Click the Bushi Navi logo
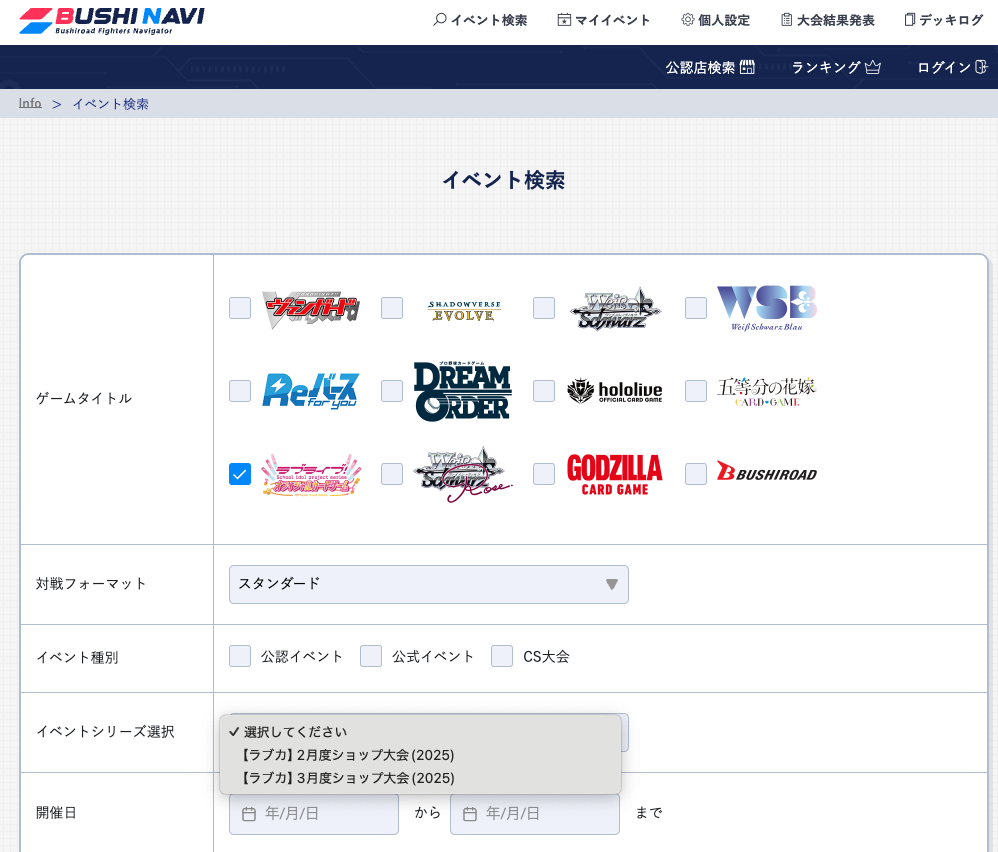998x852 pixels. 111,20
